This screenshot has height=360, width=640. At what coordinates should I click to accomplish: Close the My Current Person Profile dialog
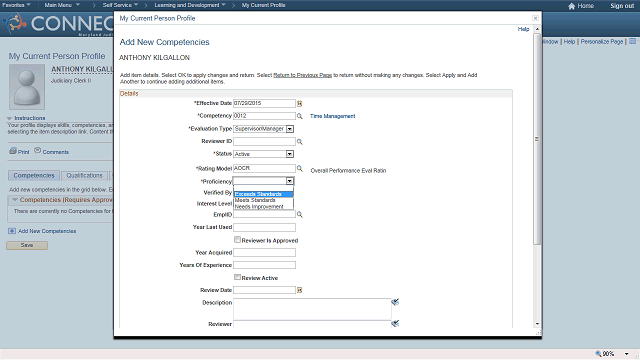point(535,18)
